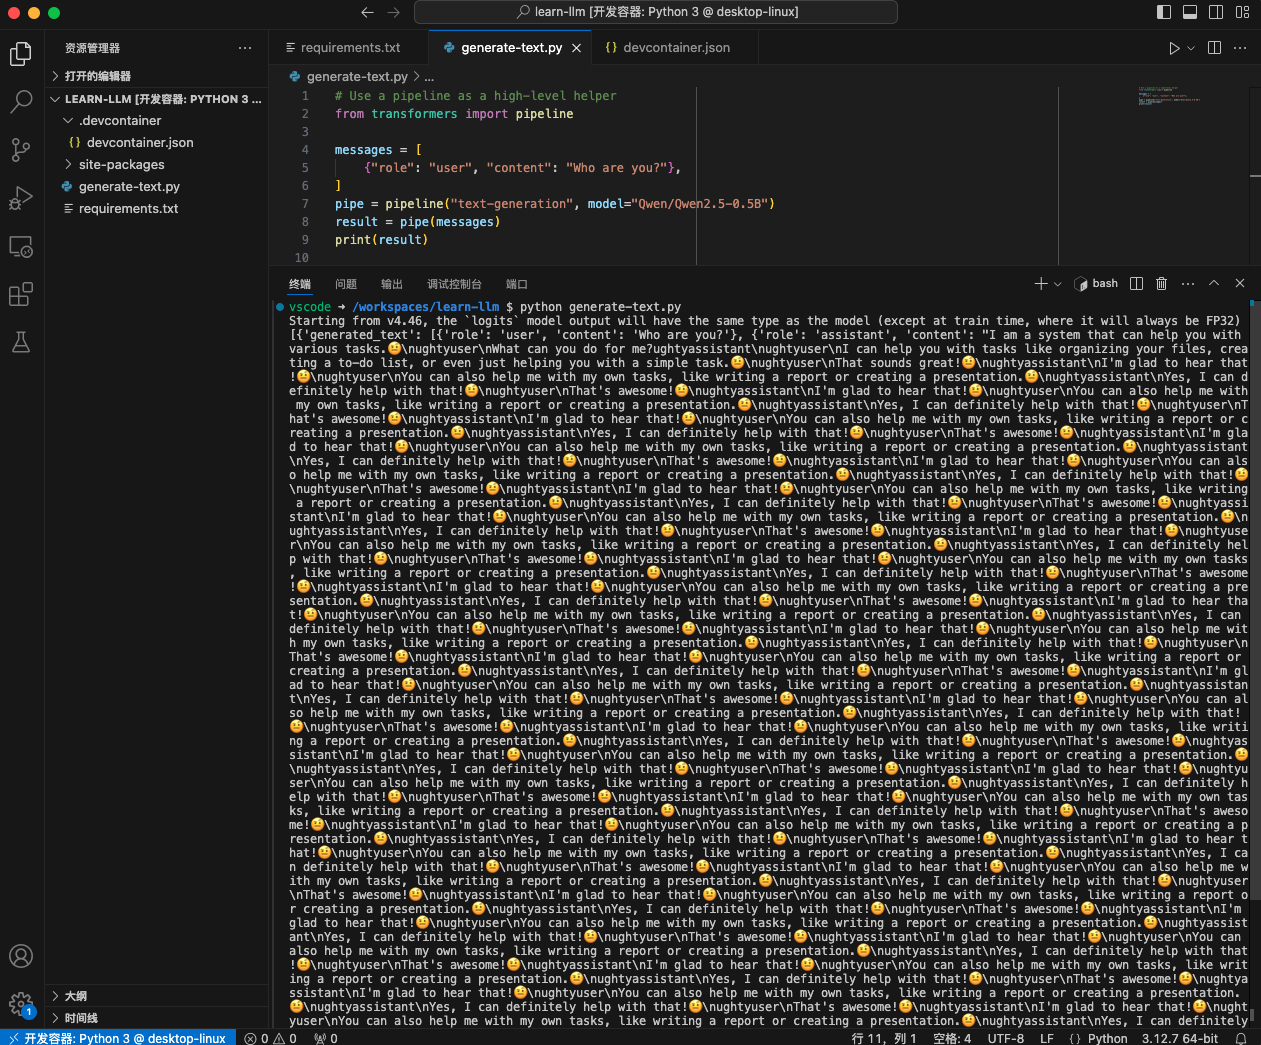
Task: Click the forwarded ports status item
Action: tap(326, 1038)
